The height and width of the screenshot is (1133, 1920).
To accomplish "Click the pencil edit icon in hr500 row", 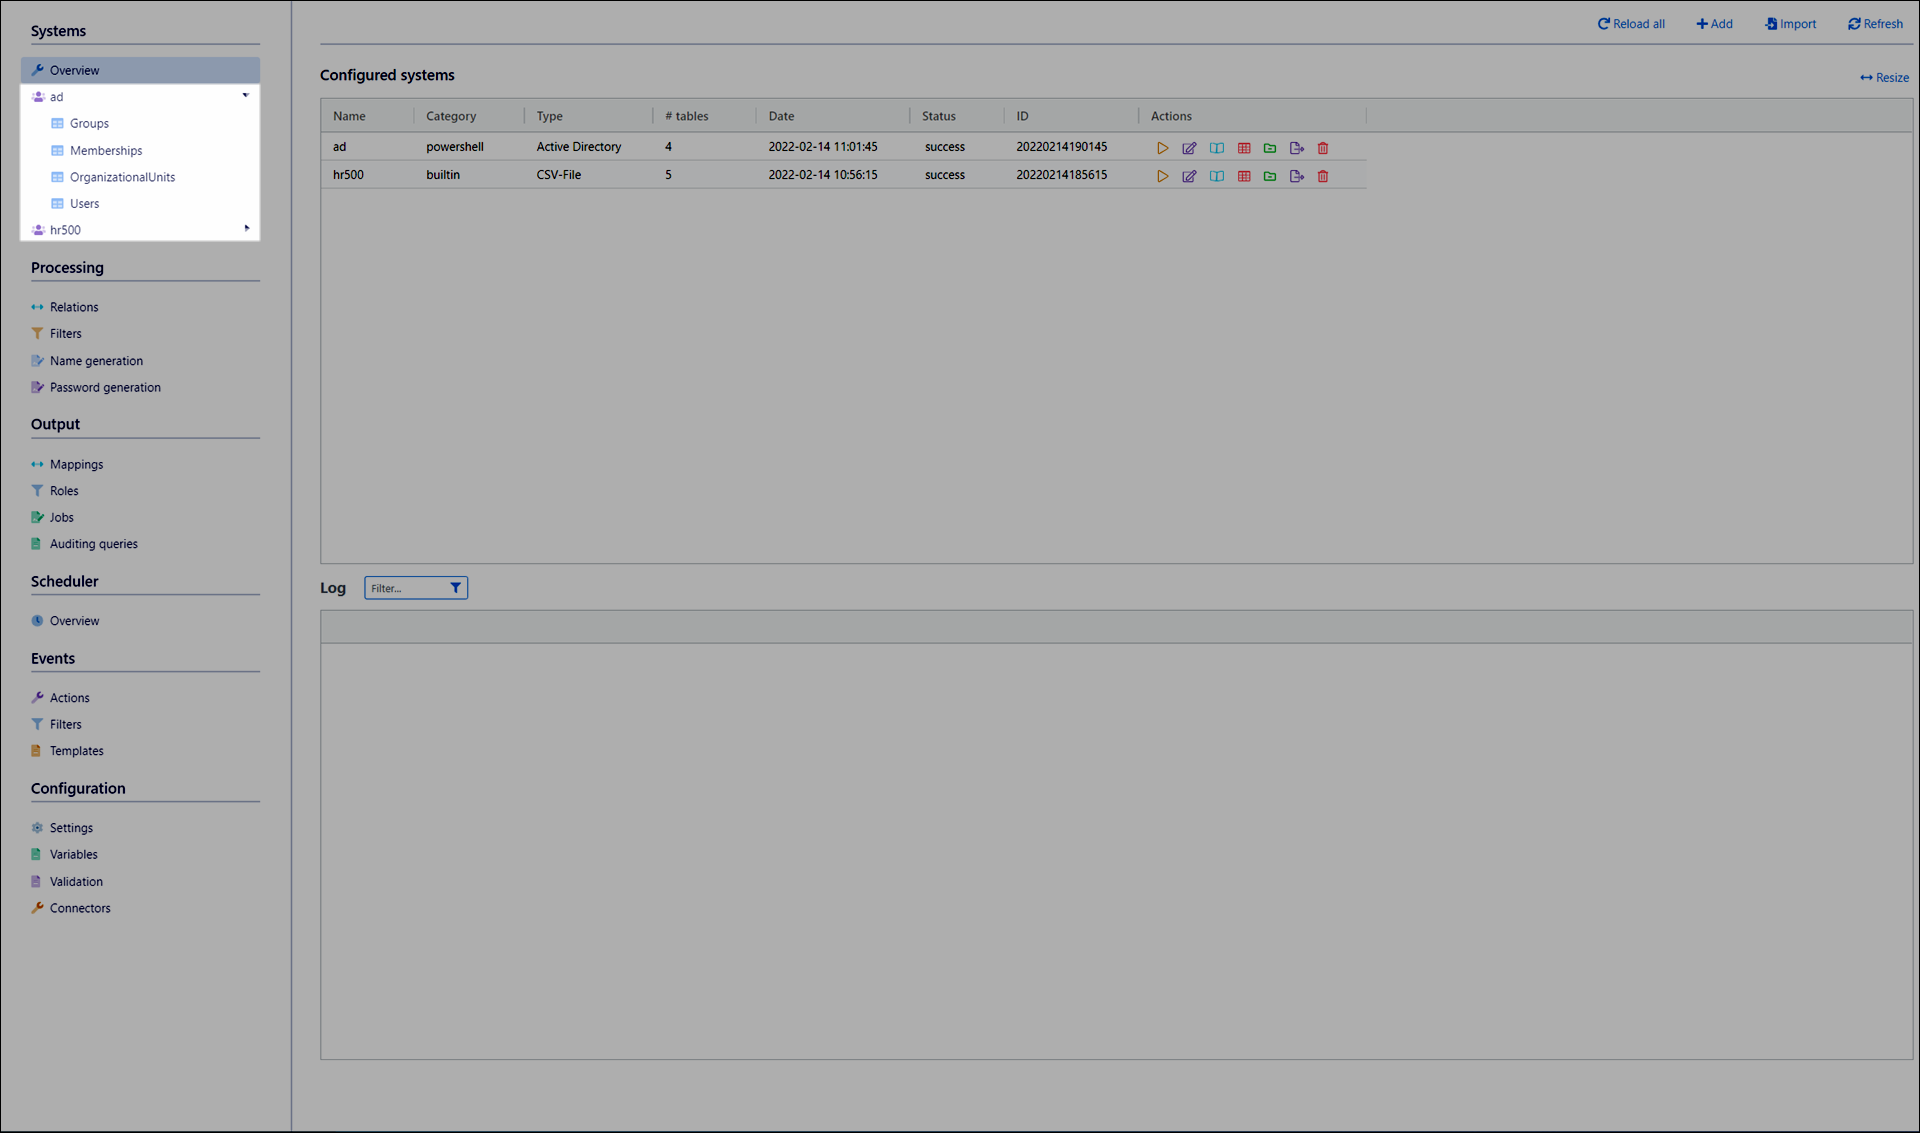I will [x=1189, y=176].
